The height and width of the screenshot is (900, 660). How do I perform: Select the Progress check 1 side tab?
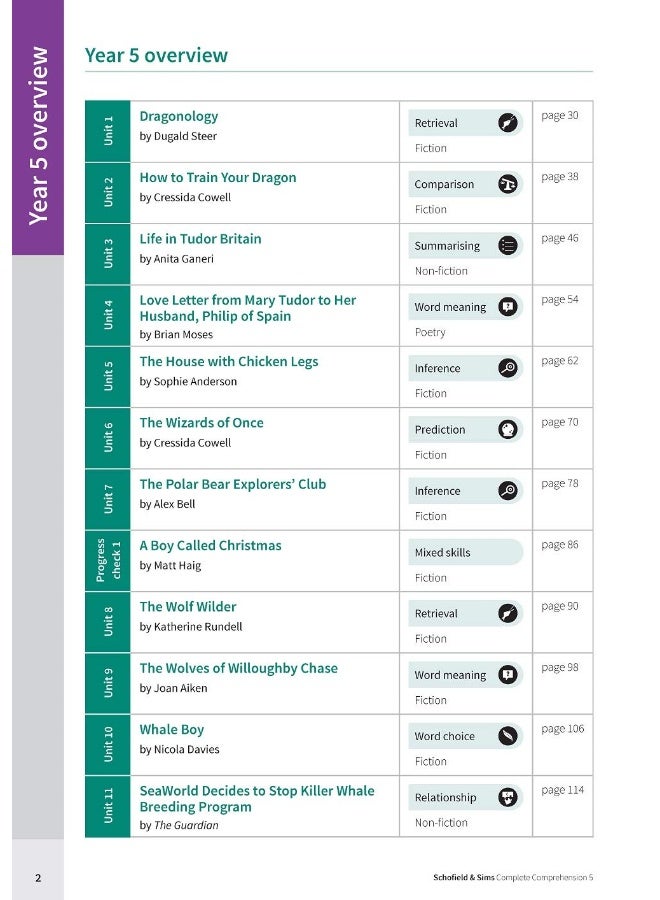click(108, 560)
